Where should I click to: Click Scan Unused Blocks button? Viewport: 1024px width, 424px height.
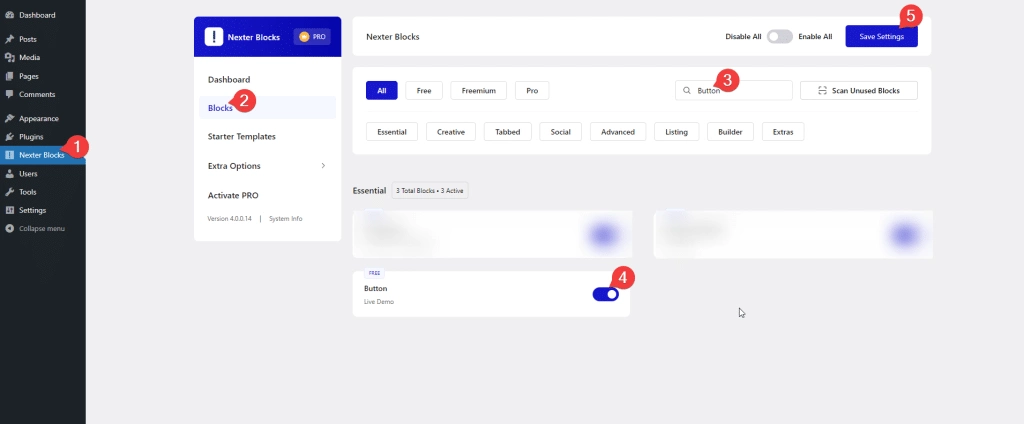coord(859,91)
